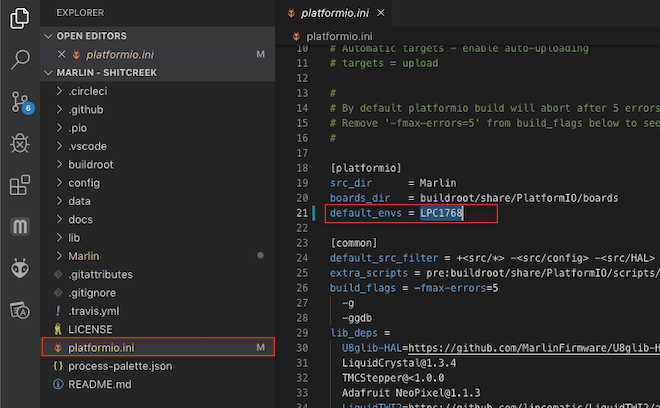Click LiquidCrystal@1.3.4 on line 31
The width and height of the screenshot is (660, 408).
pyautogui.click(x=399, y=363)
